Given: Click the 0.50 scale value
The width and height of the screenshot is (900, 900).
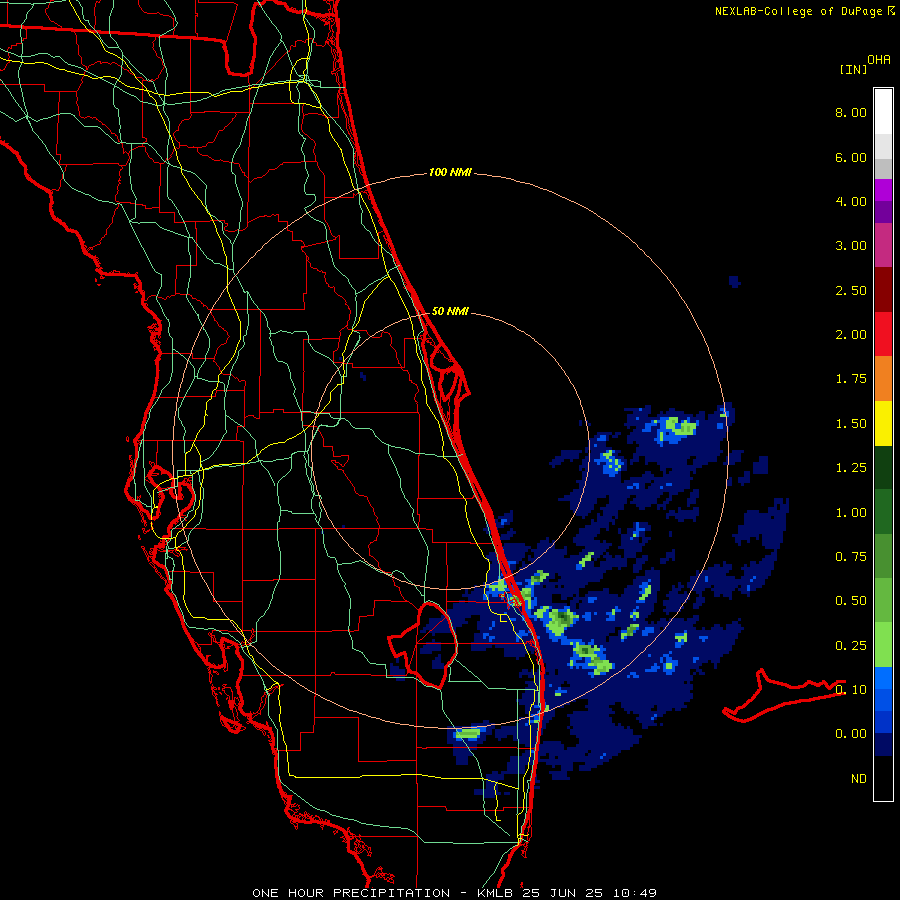Looking at the screenshot, I should [x=851, y=601].
